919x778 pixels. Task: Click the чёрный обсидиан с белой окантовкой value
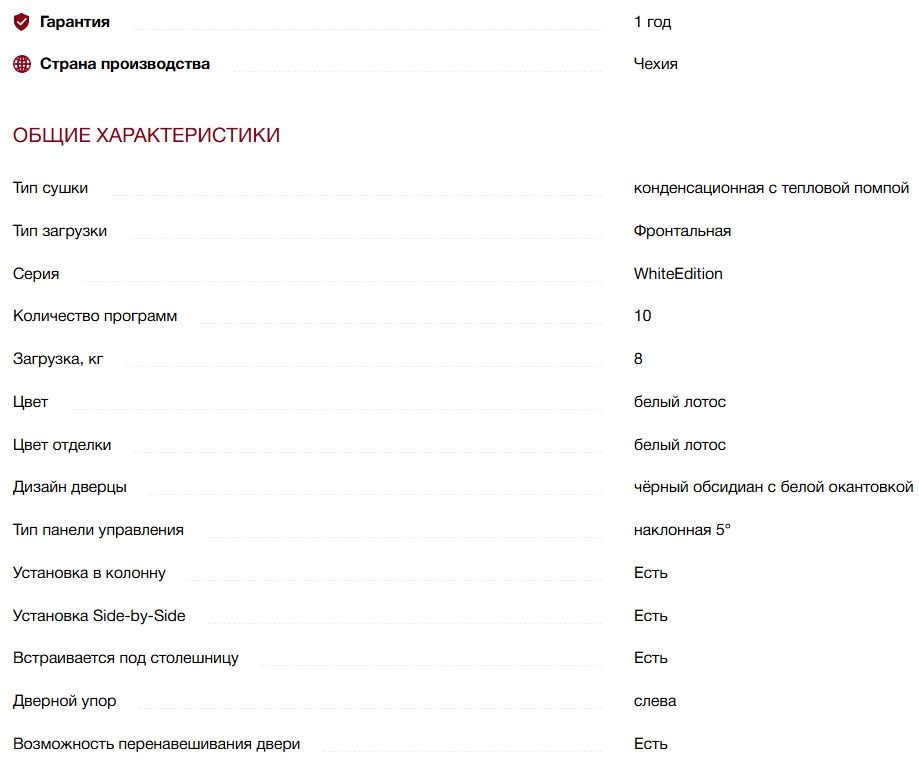pos(773,487)
